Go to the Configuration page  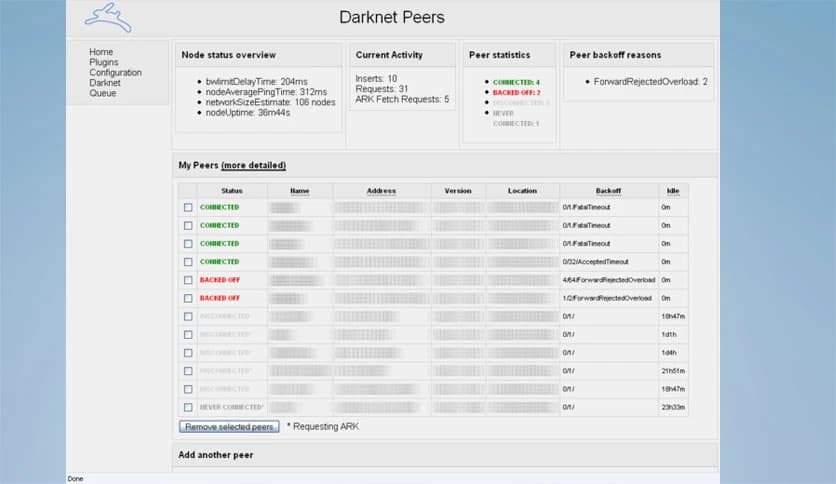(115, 72)
